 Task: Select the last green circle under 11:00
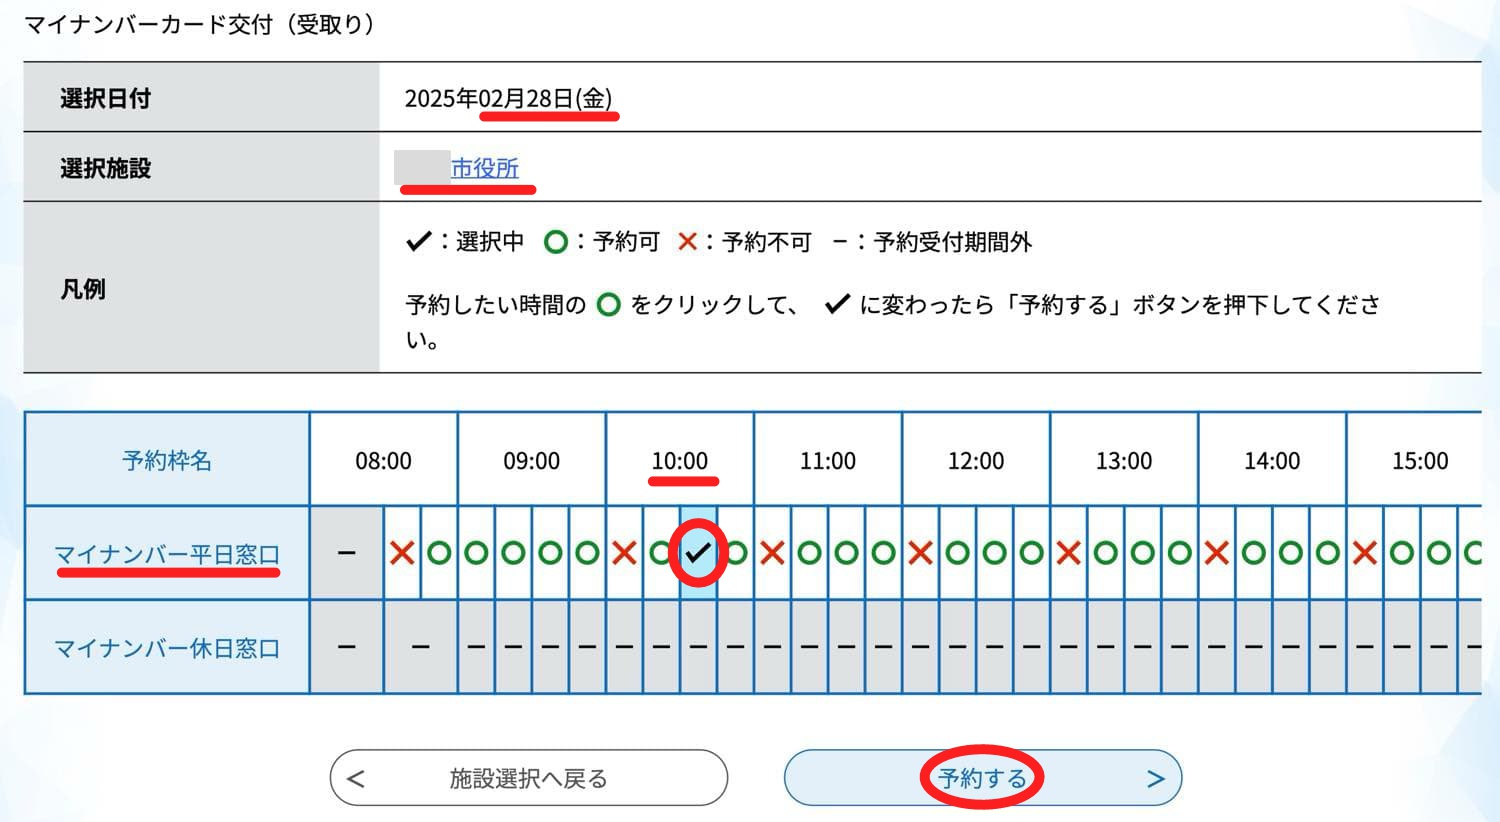pos(883,552)
